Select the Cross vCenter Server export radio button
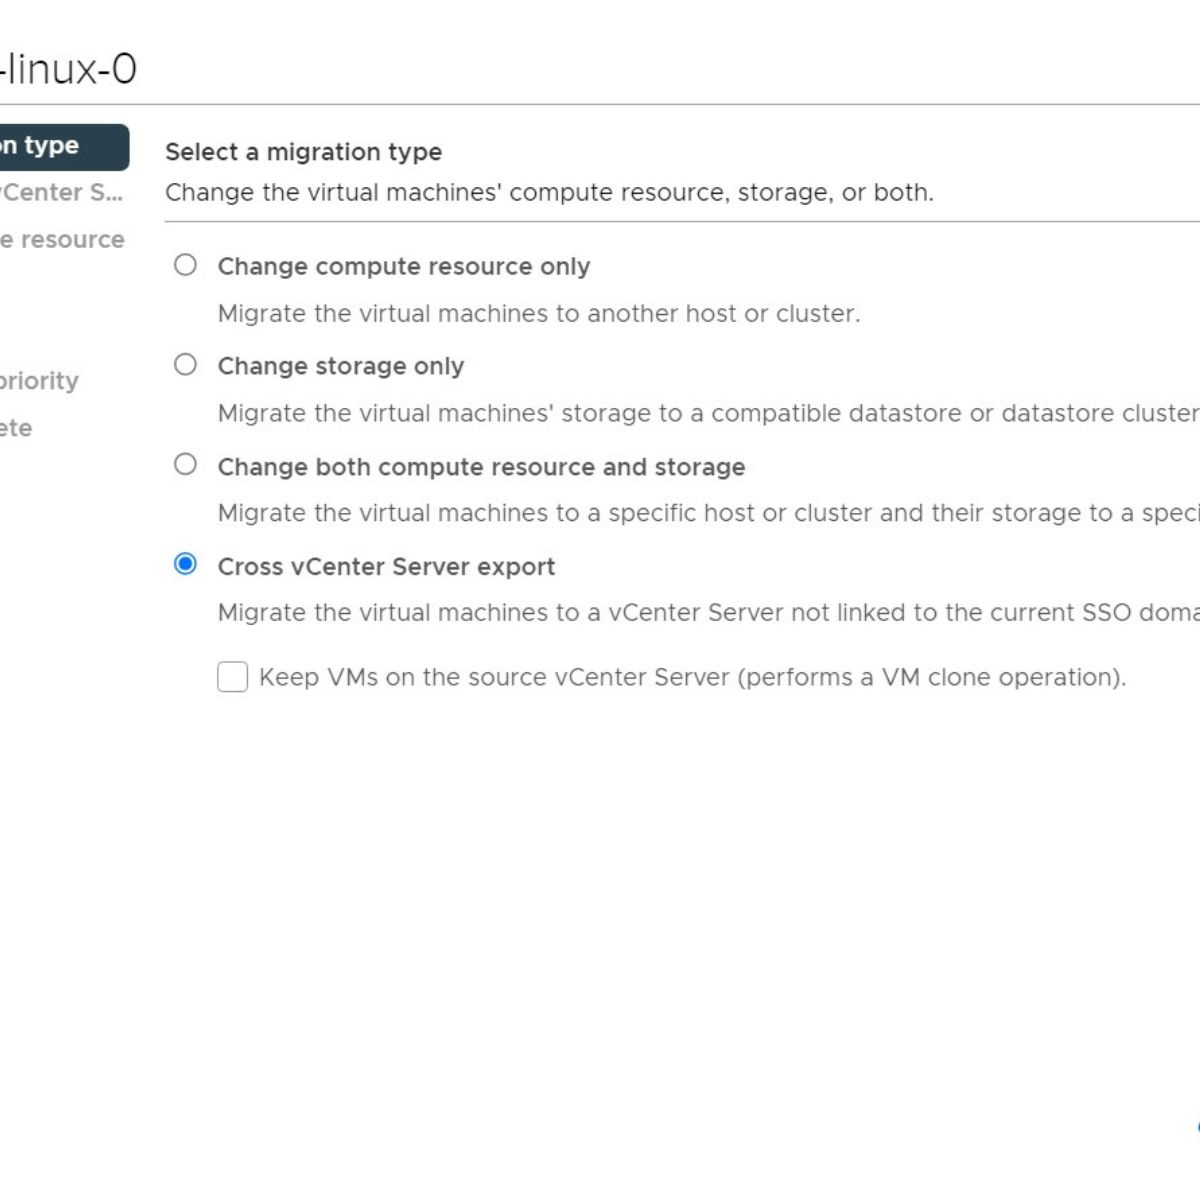Viewport: 1200px width, 1200px height. (x=185, y=564)
